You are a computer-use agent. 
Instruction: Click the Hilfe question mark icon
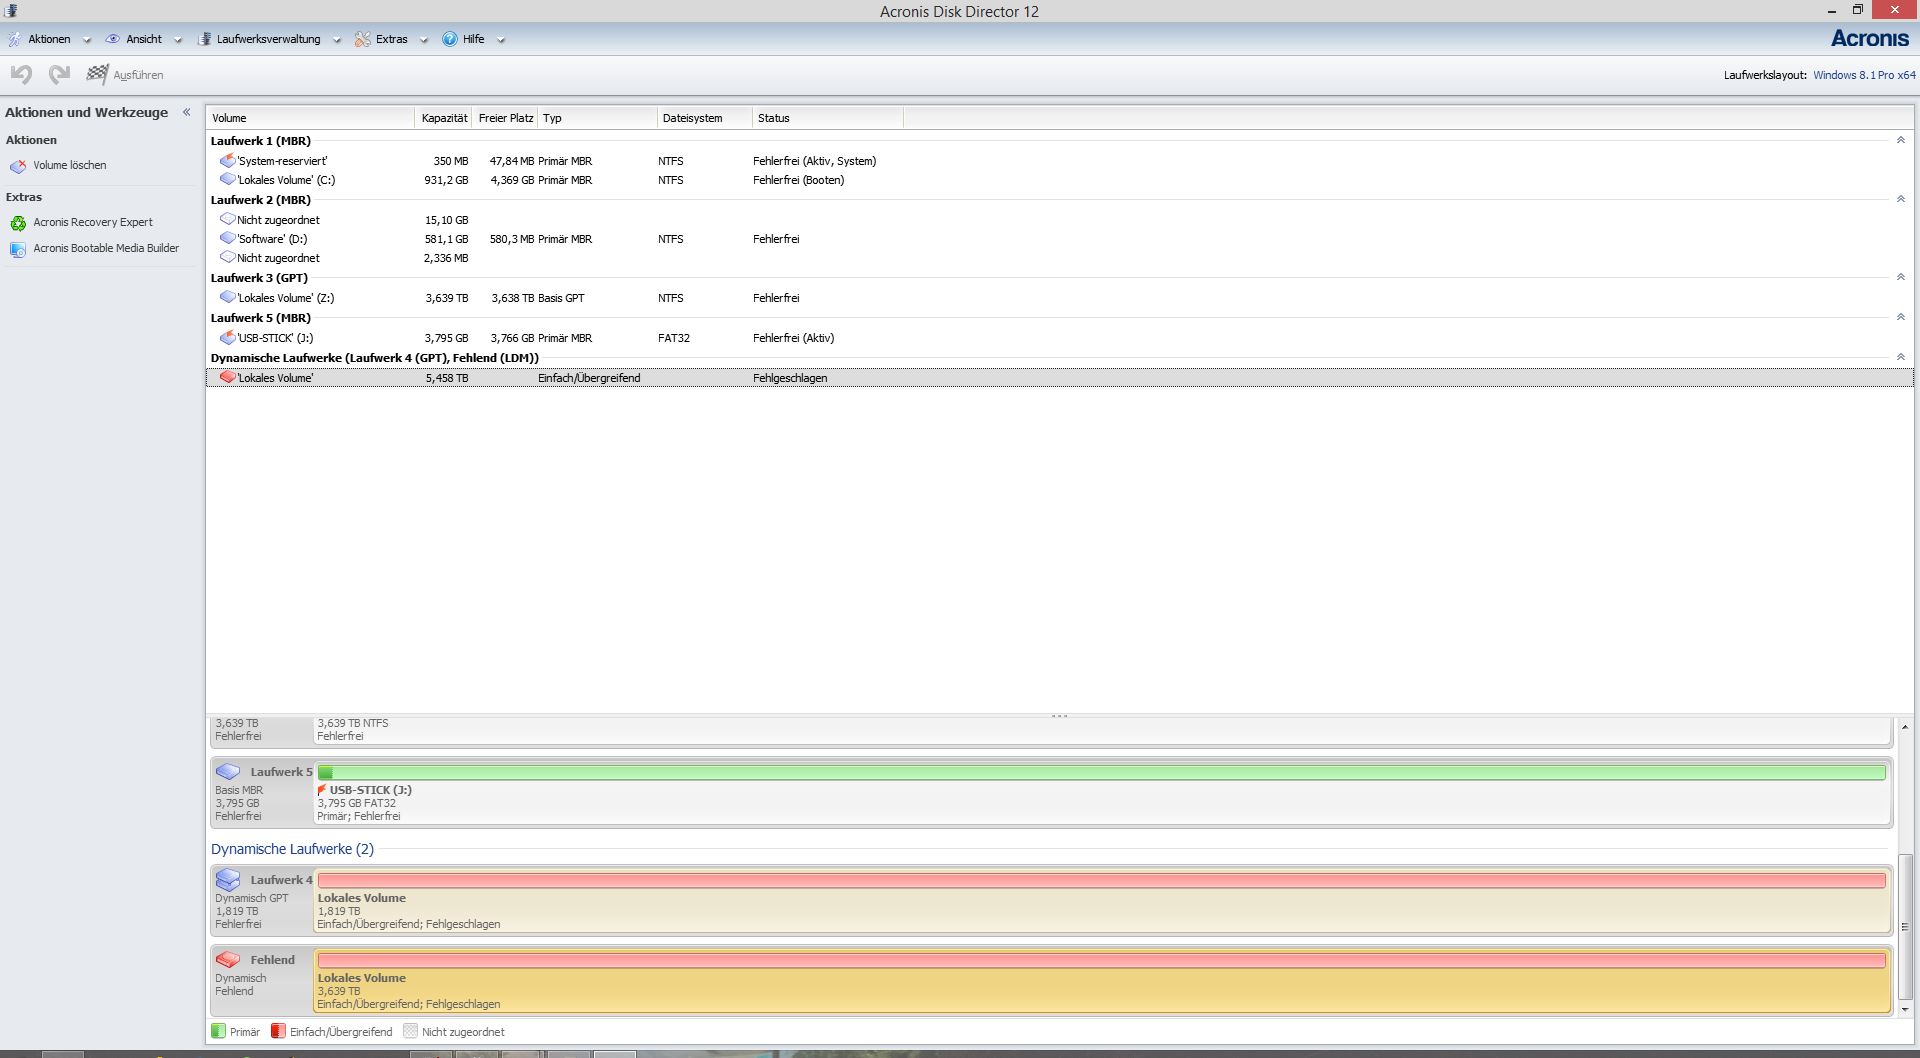pos(450,39)
